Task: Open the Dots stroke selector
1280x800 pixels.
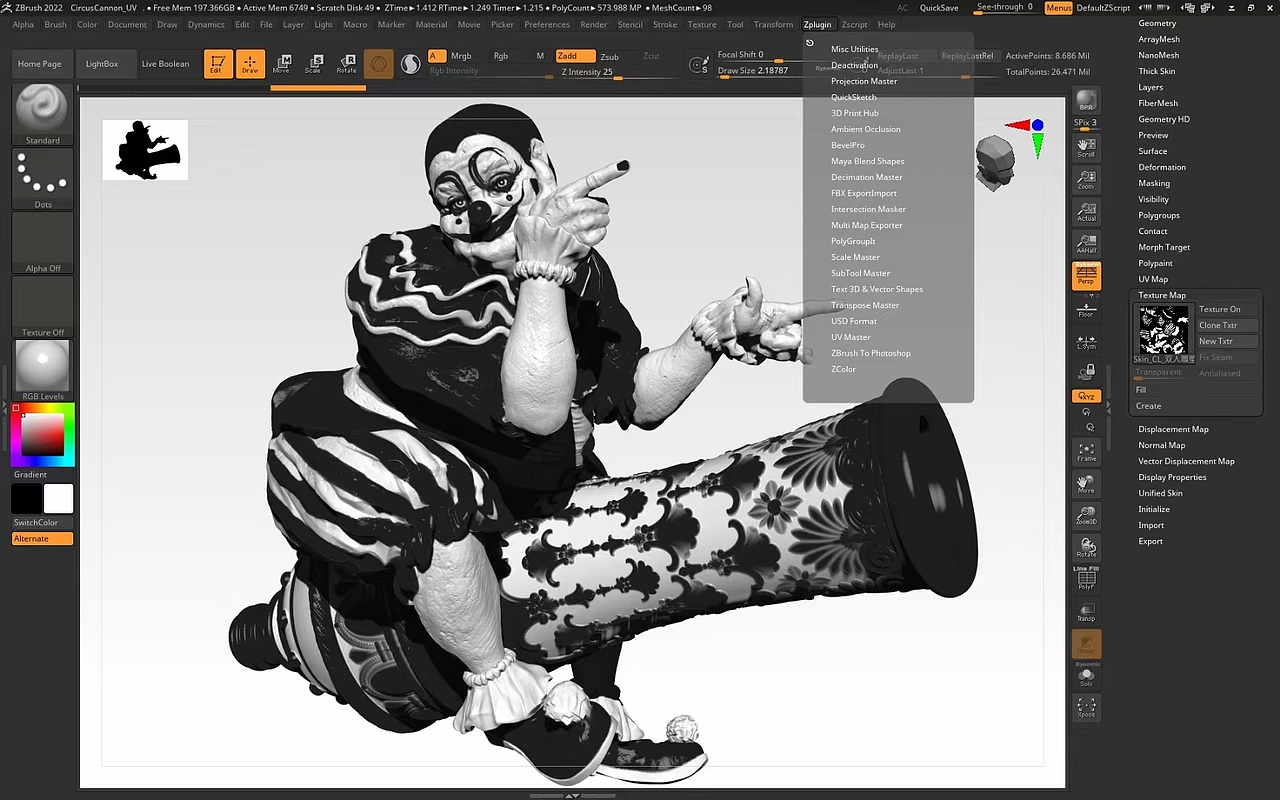Action: pyautogui.click(x=43, y=178)
